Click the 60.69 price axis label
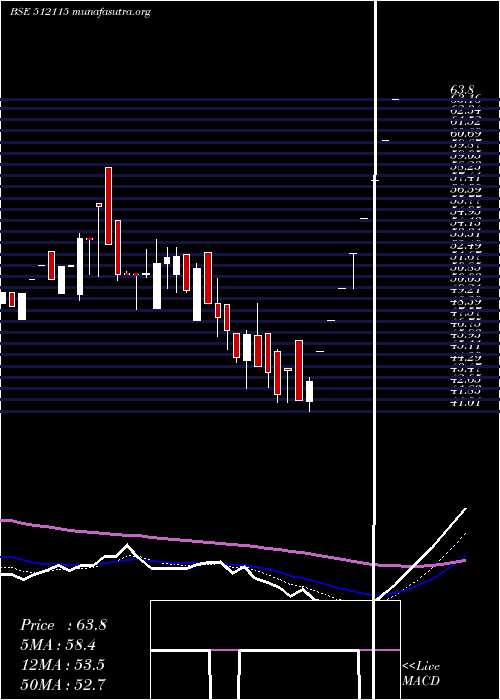500x700 pixels. pyautogui.click(x=465, y=133)
